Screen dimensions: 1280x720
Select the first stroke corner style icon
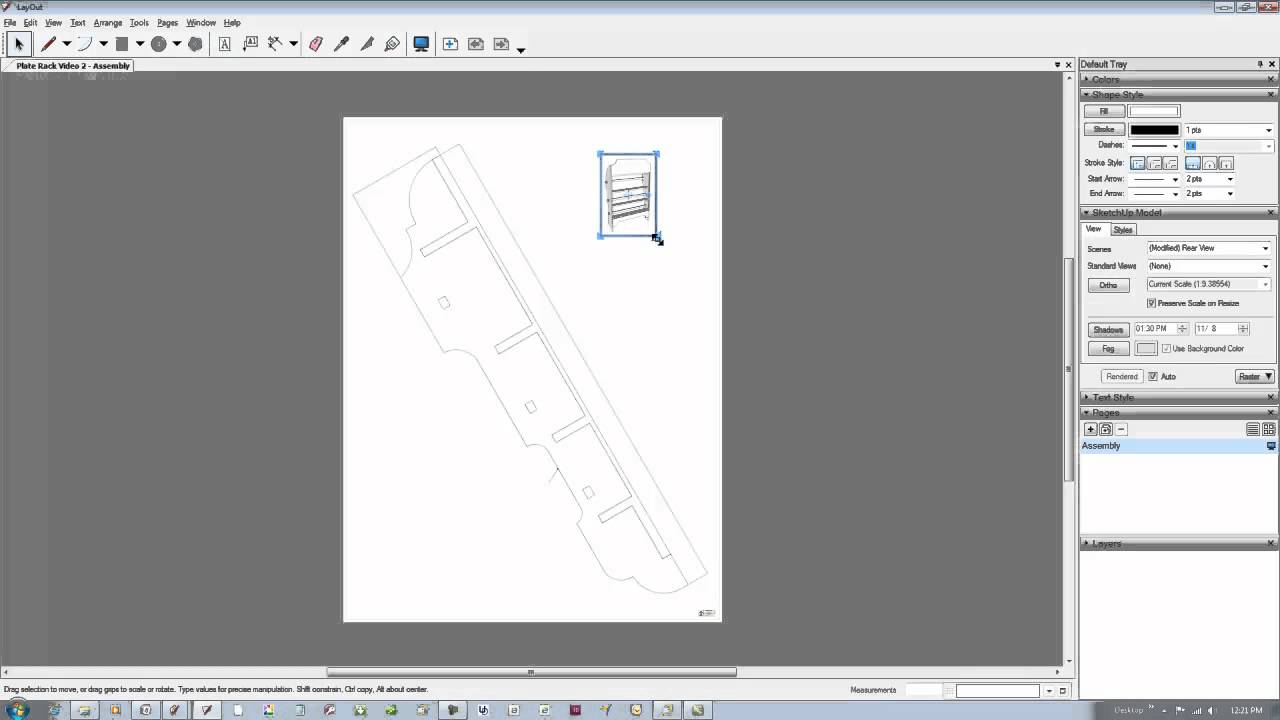[x=1138, y=163]
